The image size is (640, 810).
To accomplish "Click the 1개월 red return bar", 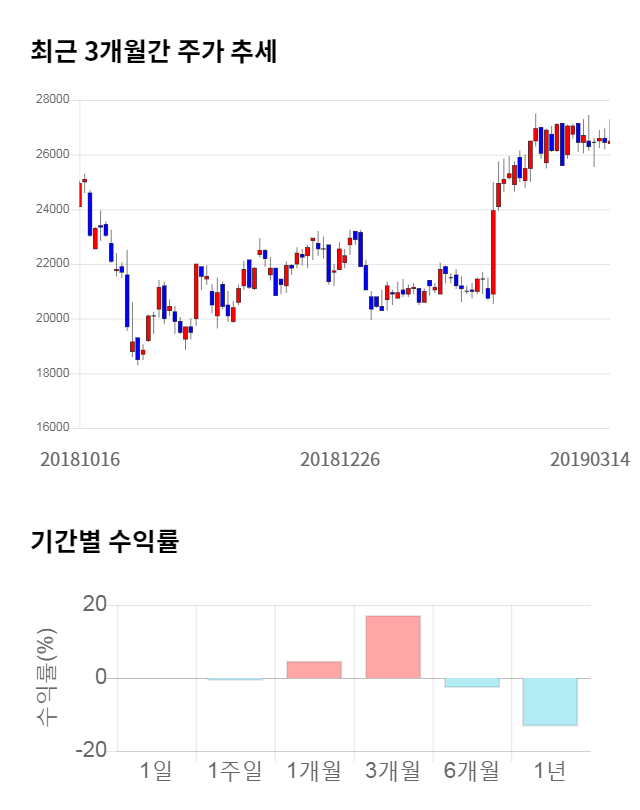I will click(314, 670).
